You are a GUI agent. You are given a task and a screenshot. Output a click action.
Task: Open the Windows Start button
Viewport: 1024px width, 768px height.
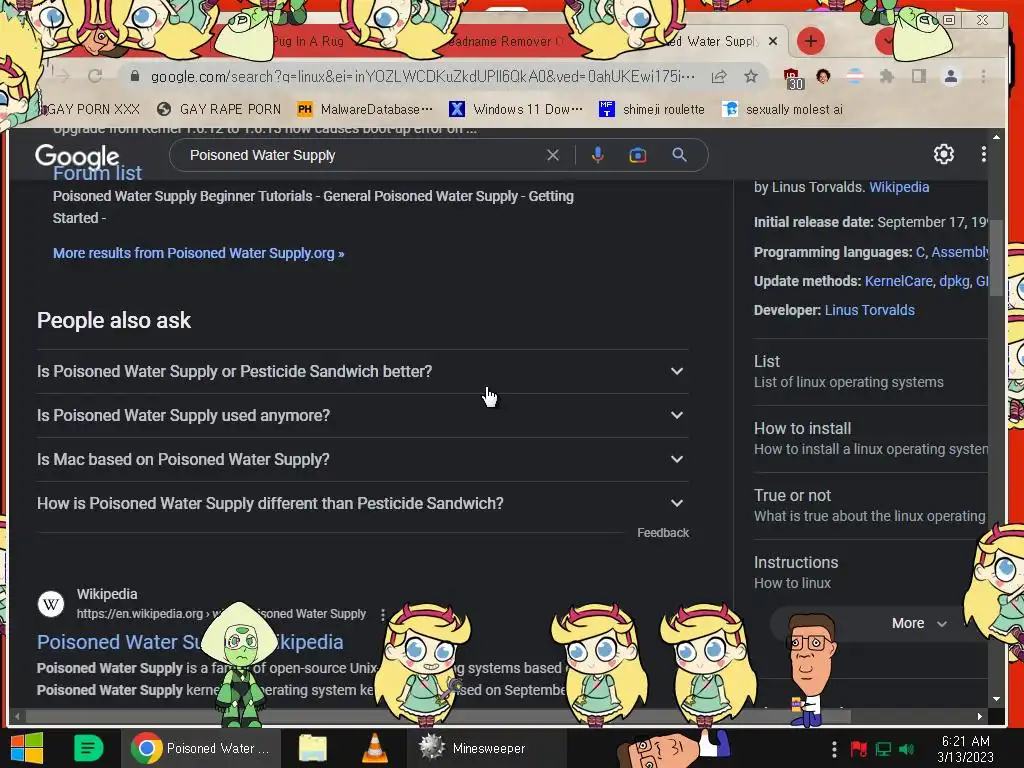point(27,748)
